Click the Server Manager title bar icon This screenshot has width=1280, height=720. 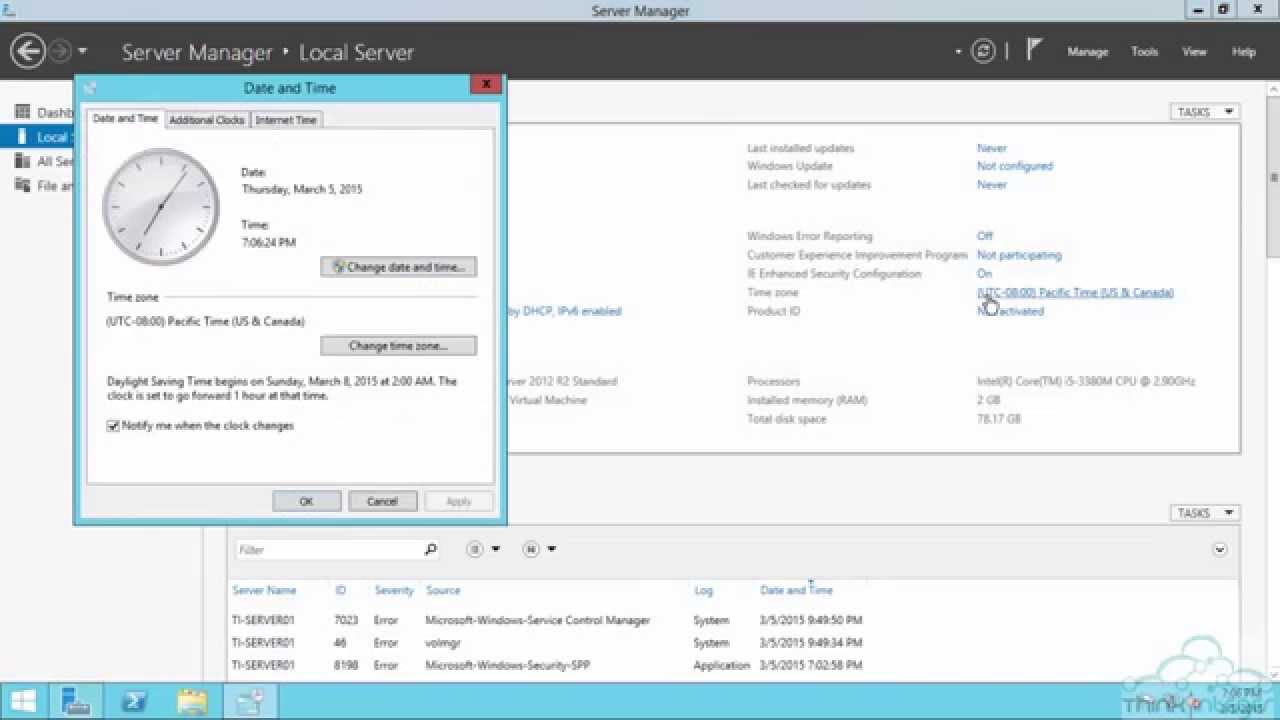pos(9,9)
